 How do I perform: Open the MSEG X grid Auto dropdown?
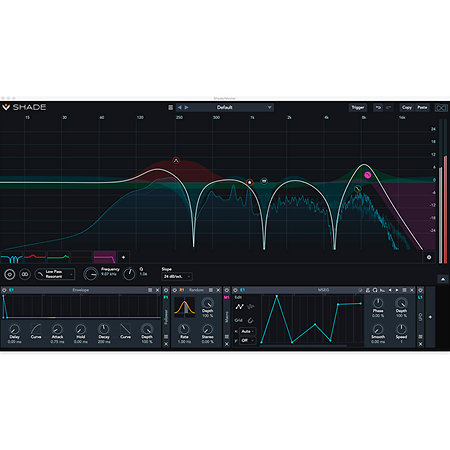click(248, 331)
